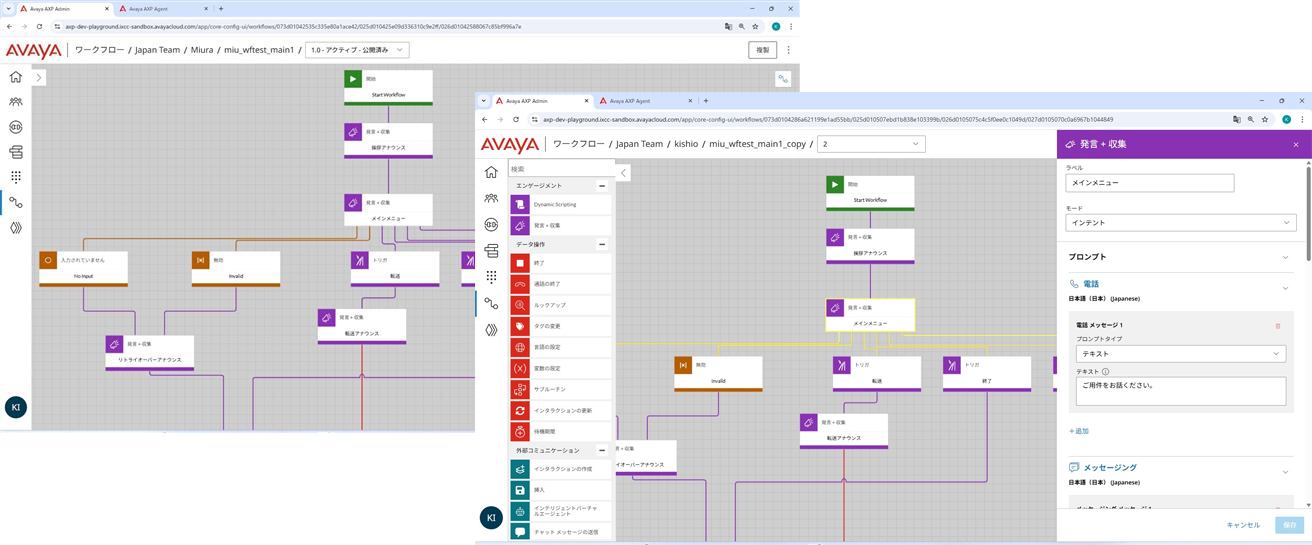Screen dimensions: 1312x545
Task: Collapse the エンゲージメント palette section
Action: point(602,186)
